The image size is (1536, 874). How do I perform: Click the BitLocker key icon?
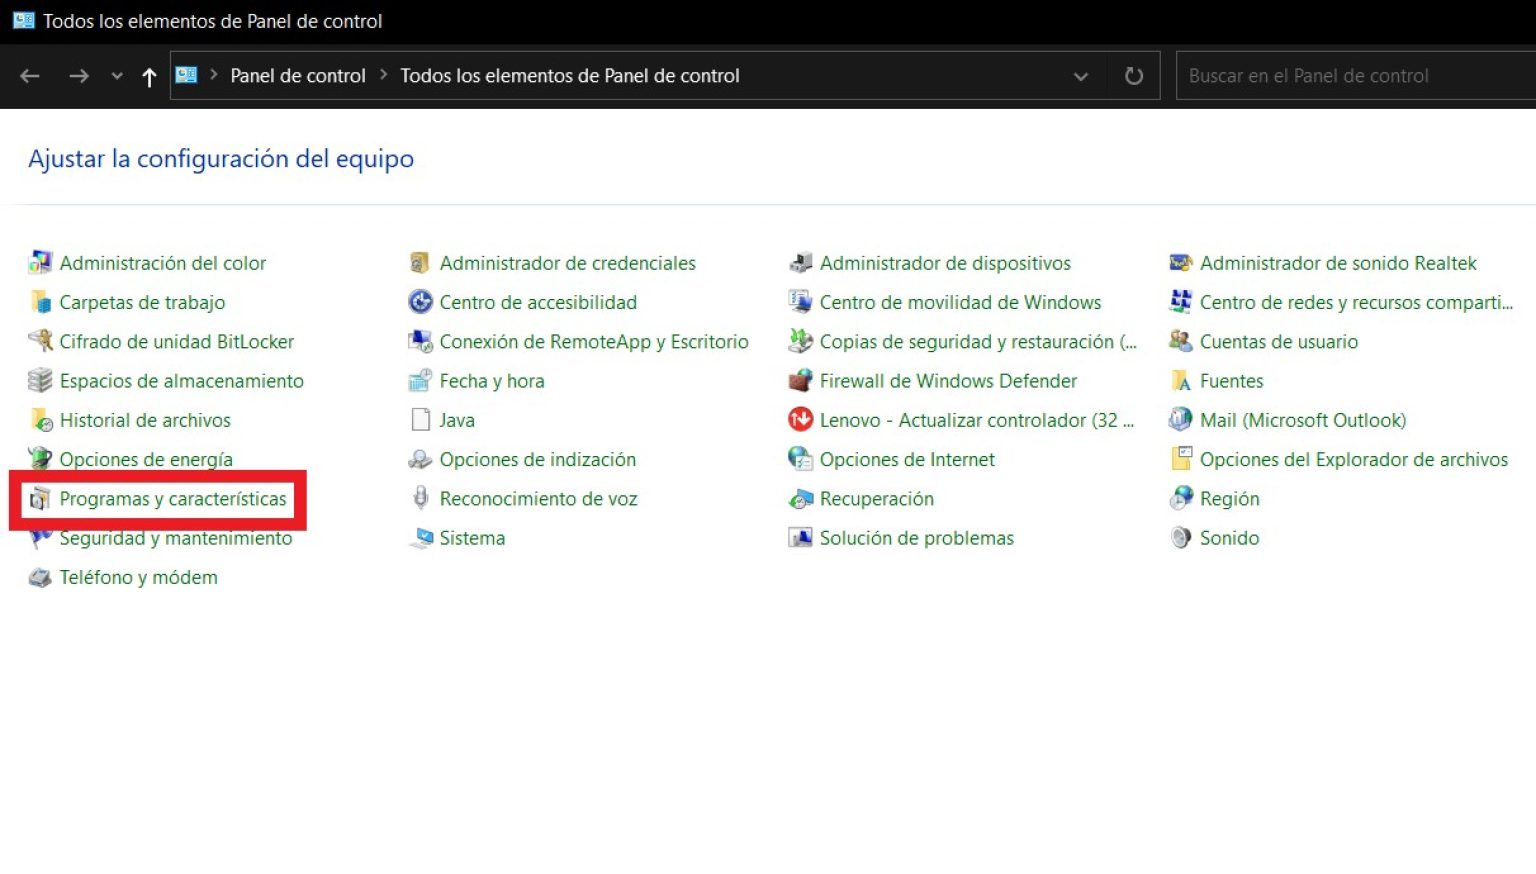40,341
